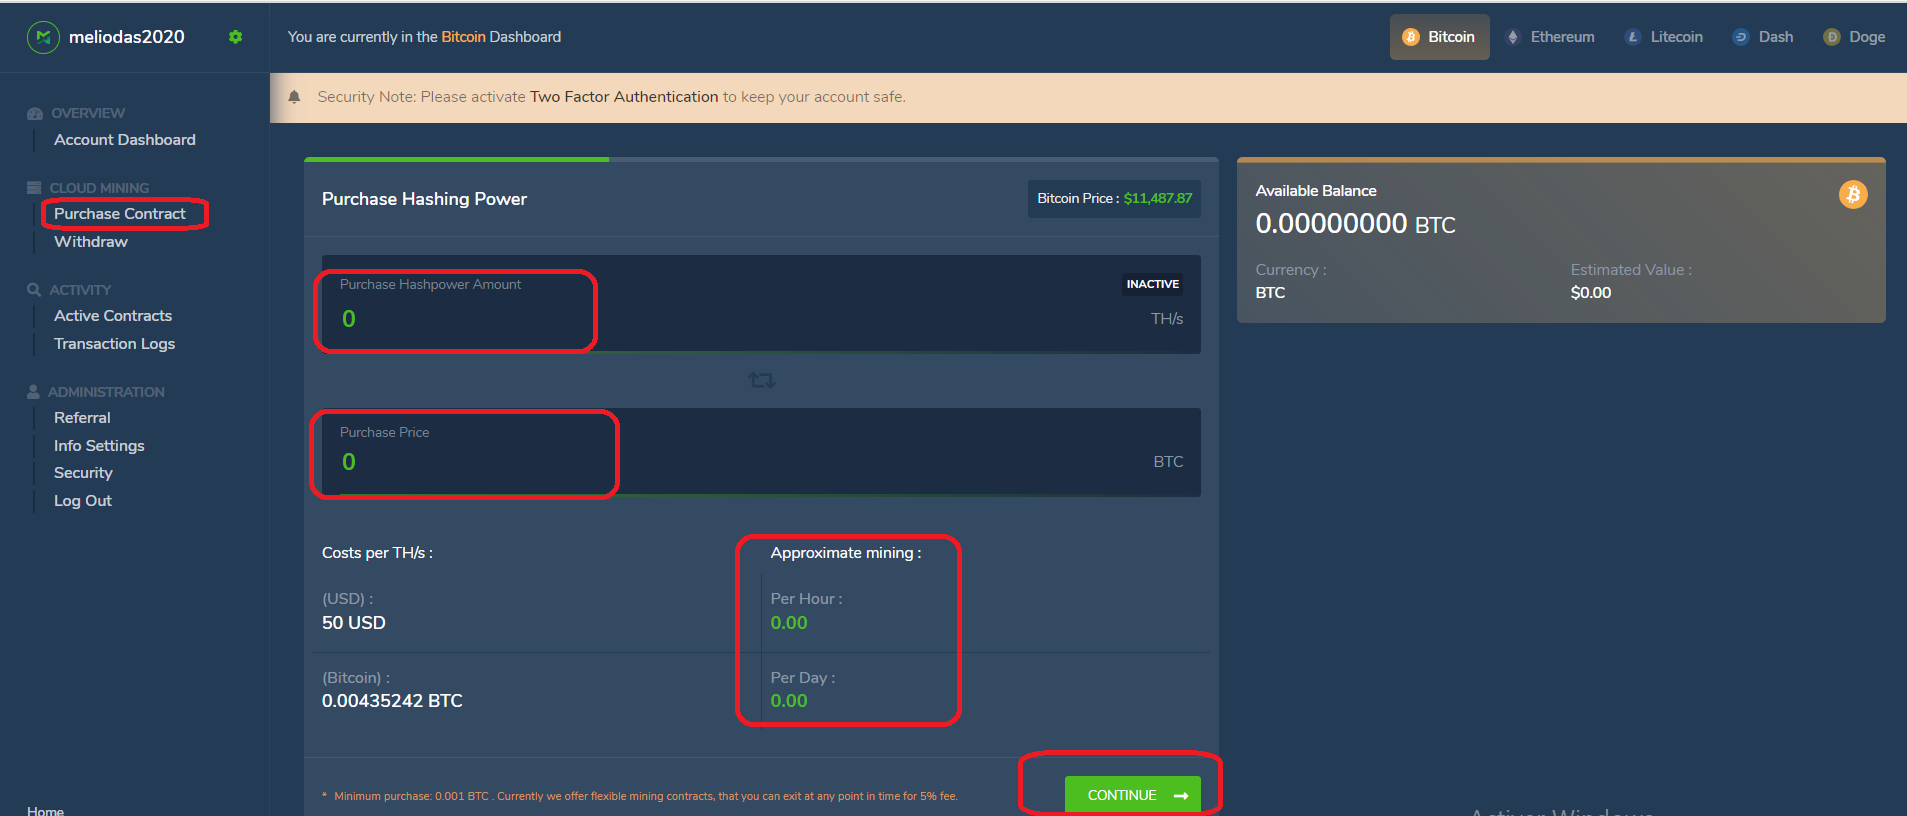Click the meliodas2020 green logo icon
The height and width of the screenshot is (816, 1907).
point(43,37)
